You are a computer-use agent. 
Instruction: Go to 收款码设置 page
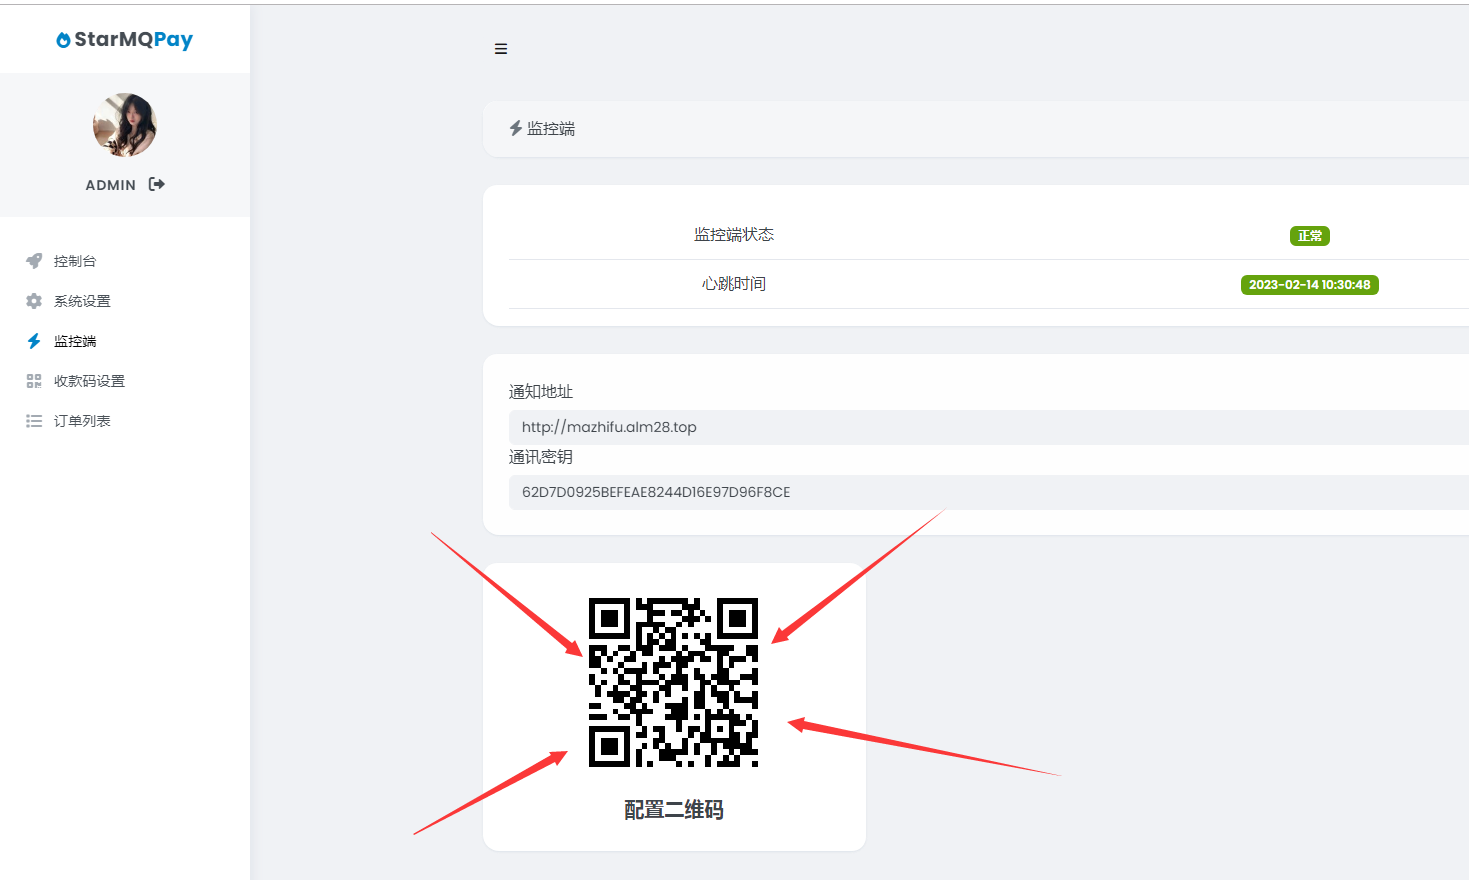coord(89,381)
